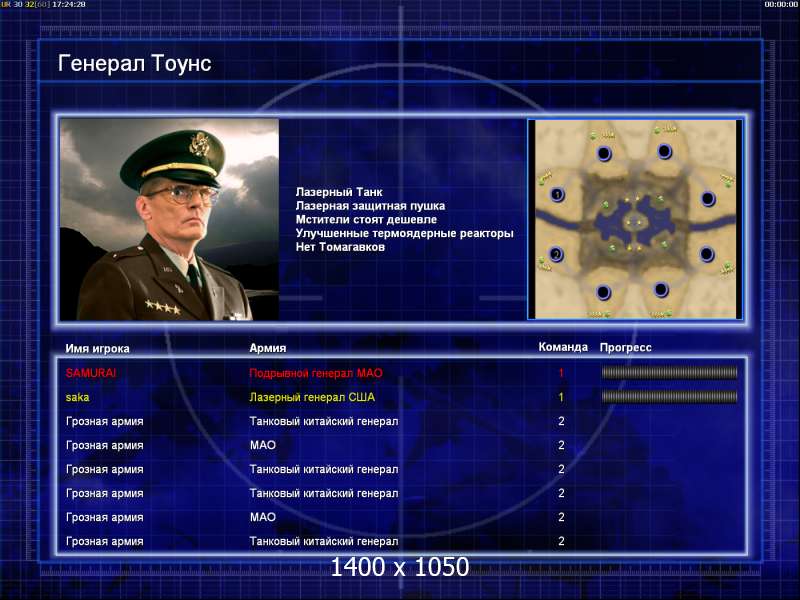Select start position marker numbered 1 on map
This screenshot has height=600, width=800.
click(557, 194)
